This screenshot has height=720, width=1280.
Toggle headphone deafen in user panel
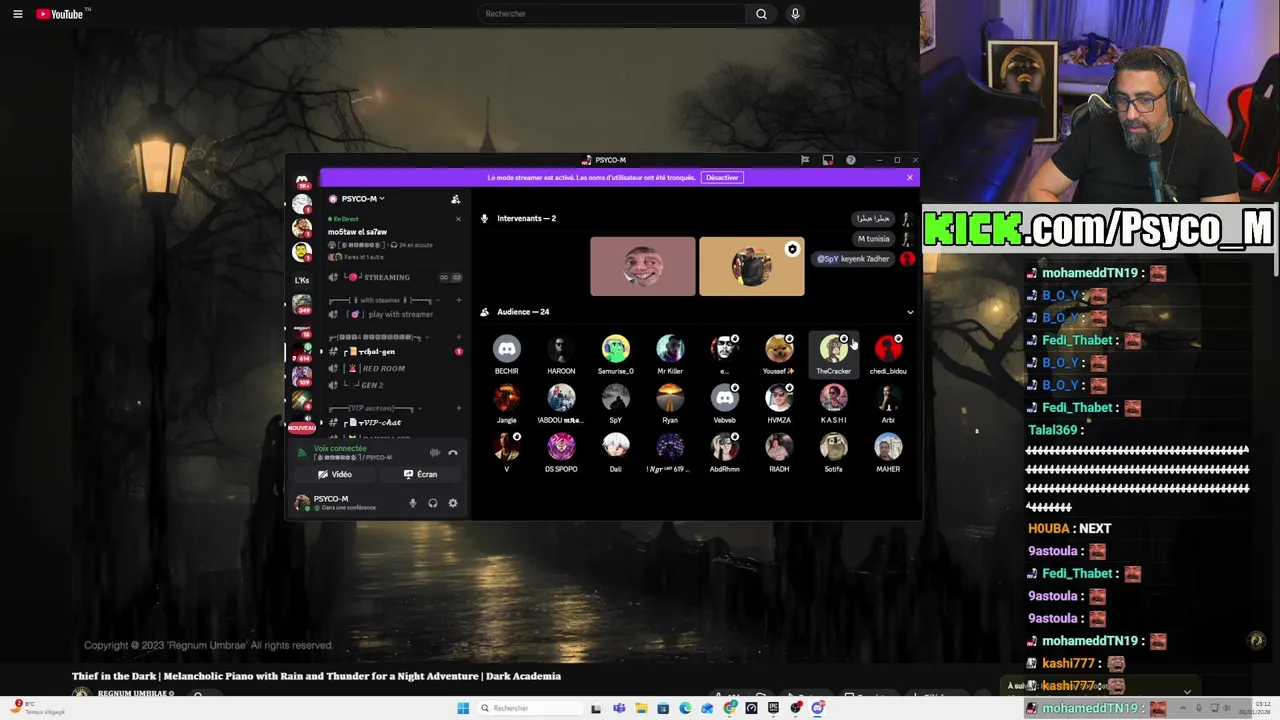click(x=433, y=503)
